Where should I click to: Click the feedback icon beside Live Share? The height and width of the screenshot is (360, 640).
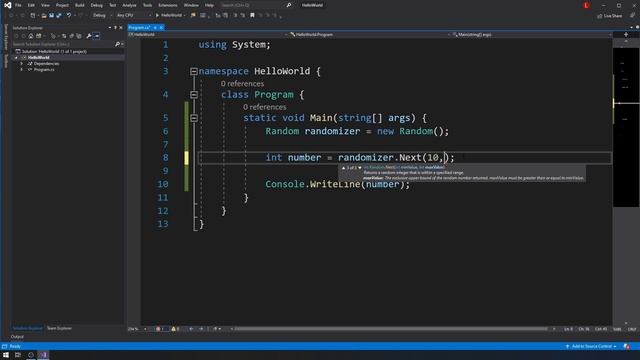pyautogui.click(x=632, y=16)
